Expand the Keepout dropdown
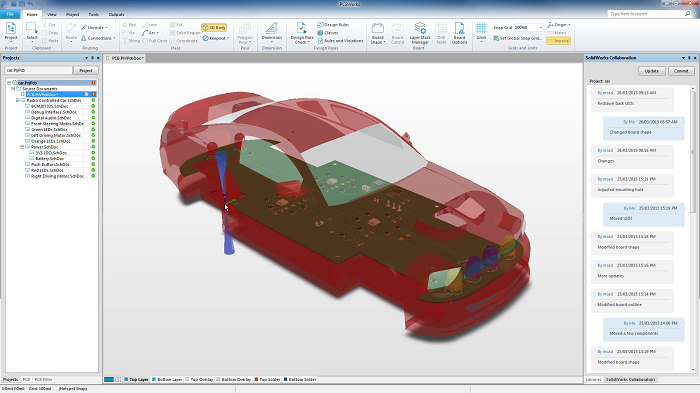This screenshot has height=393, width=700. pyautogui.click(x=228, y=38)
